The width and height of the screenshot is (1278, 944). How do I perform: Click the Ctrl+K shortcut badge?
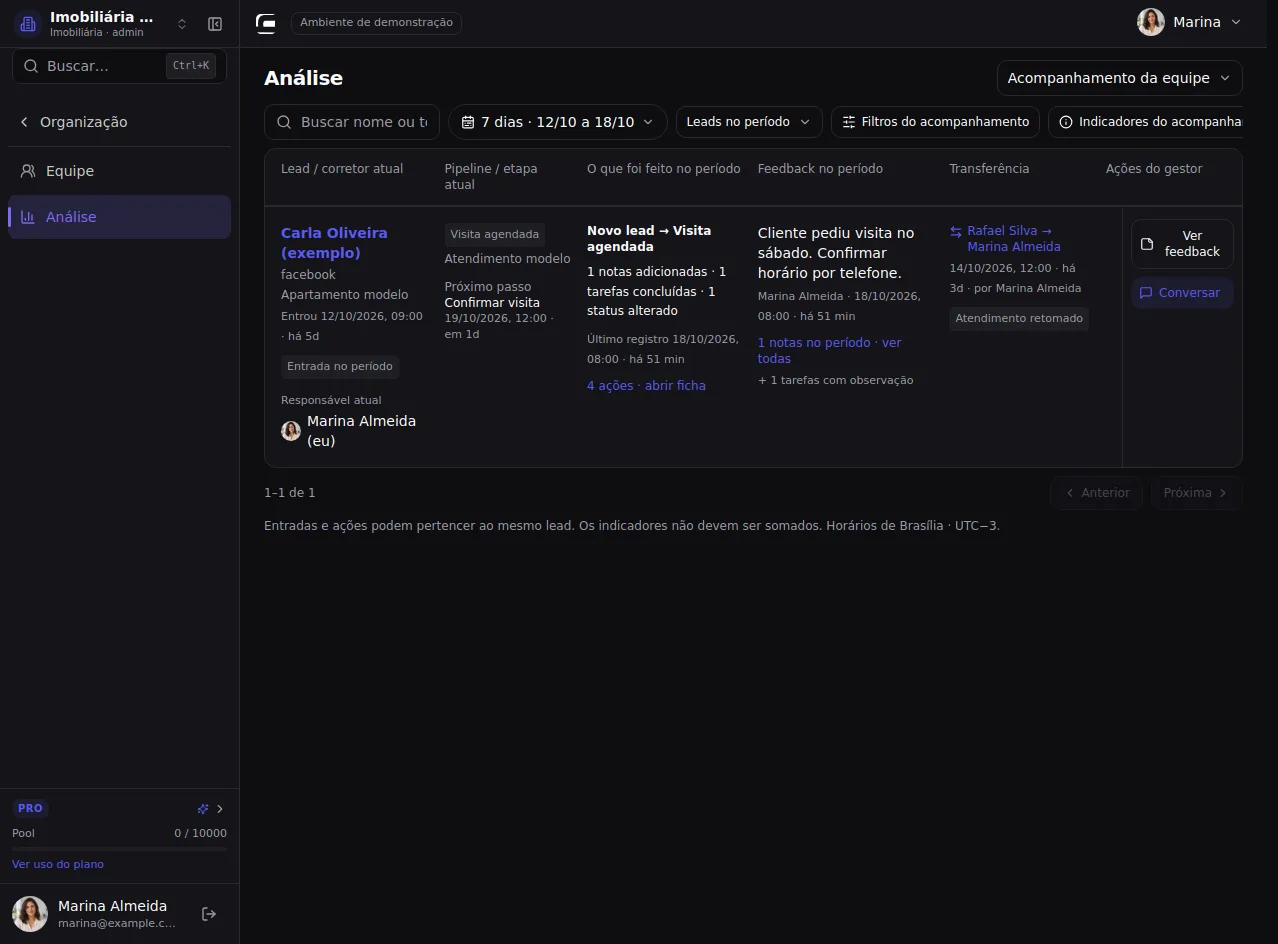pyautogui.click(x=191, y=66)
